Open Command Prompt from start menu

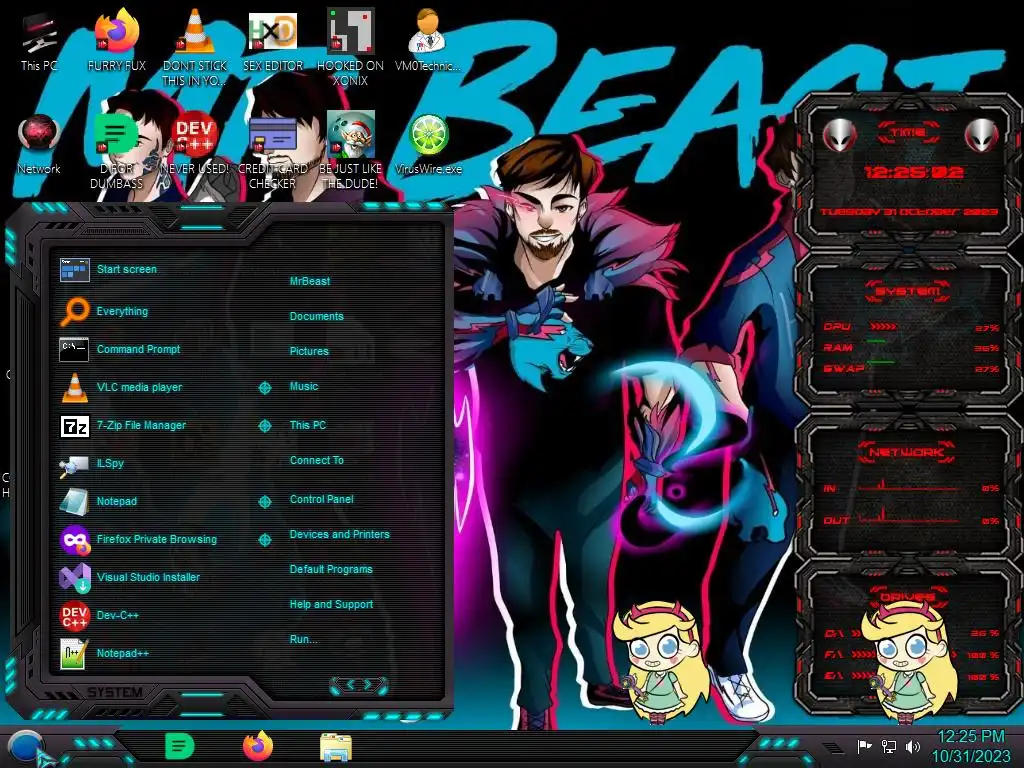(120, 349)
